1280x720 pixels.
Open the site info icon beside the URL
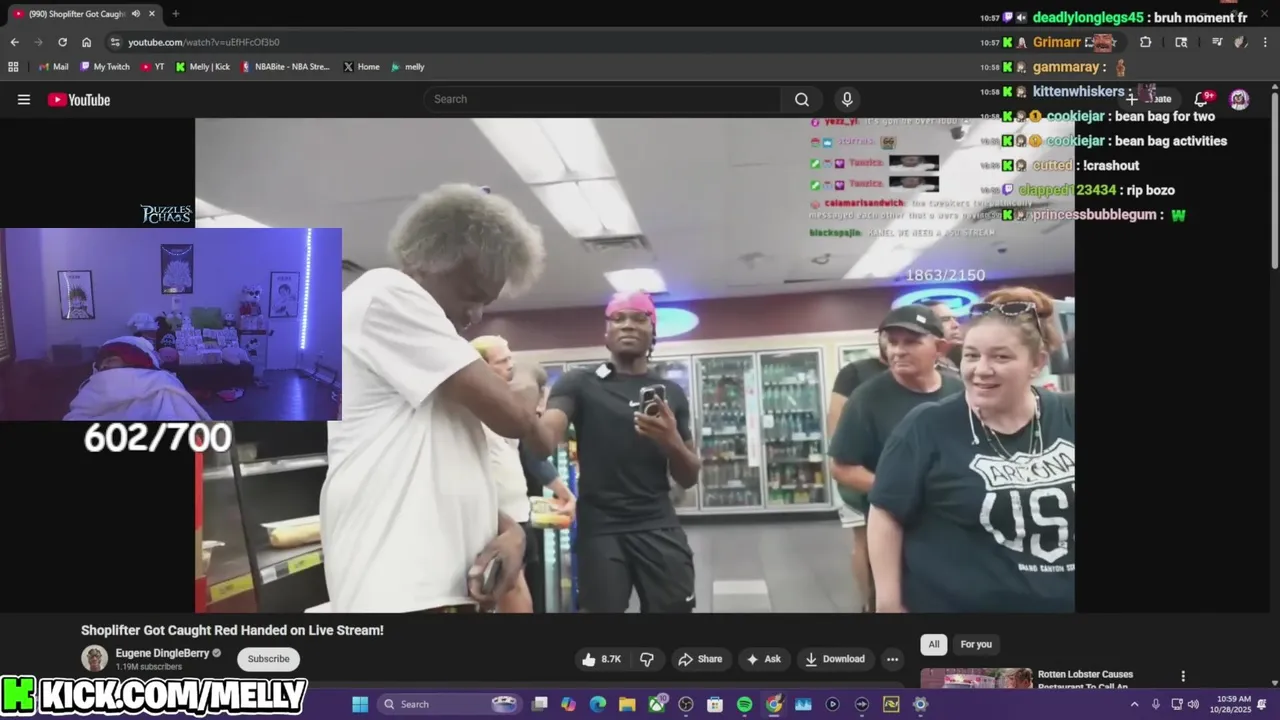click(x=115, y=42)
